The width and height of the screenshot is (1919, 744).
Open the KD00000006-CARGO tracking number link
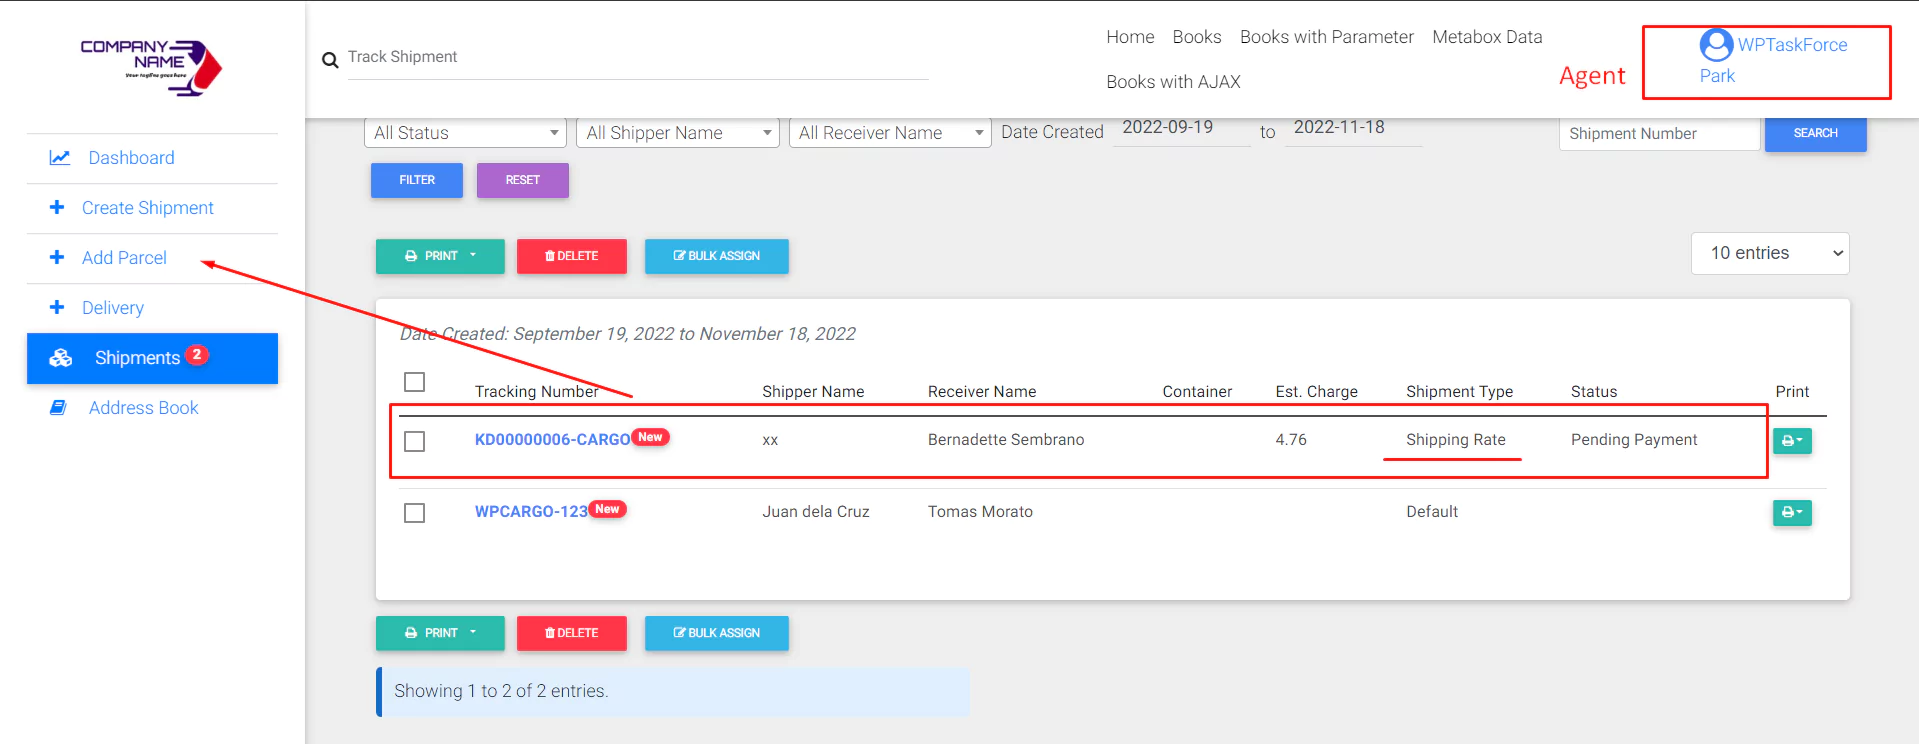pyautogui.click(x=552, y=440)
